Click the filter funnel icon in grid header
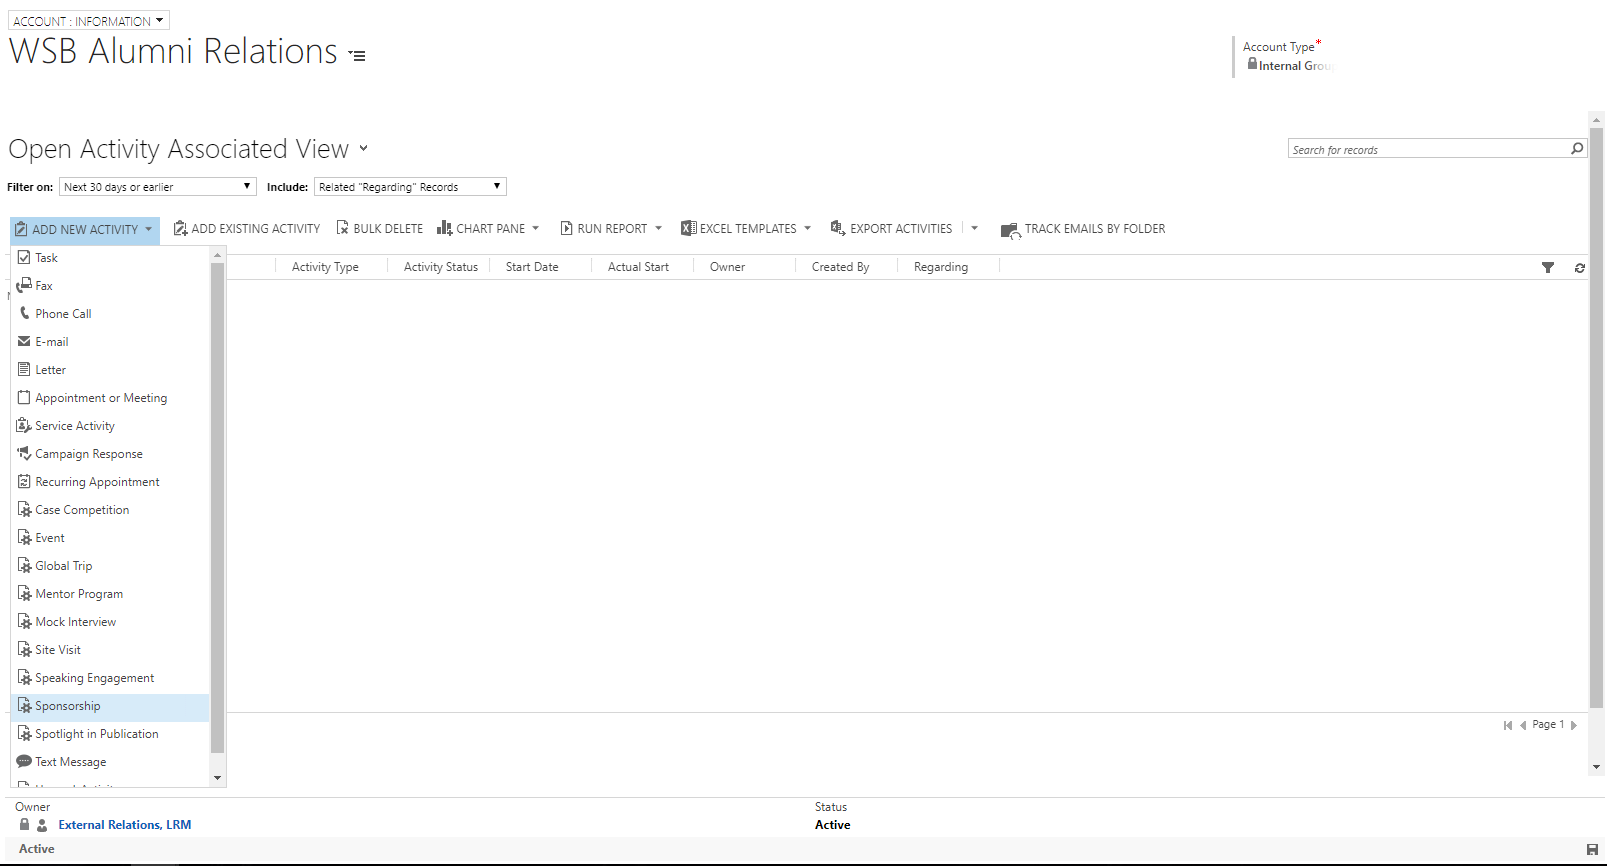This screenshot has height=866, width=1607. tap(1547, 268)
